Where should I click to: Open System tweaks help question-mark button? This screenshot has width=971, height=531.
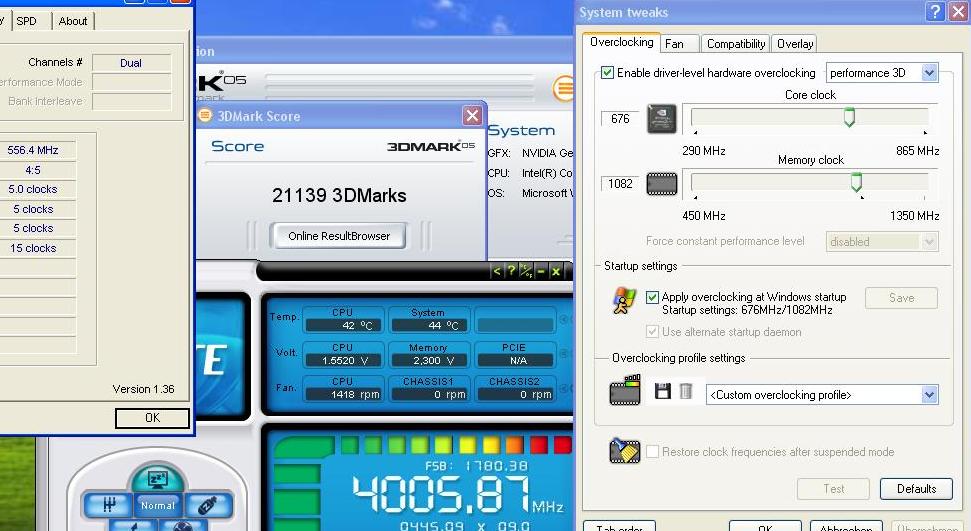(935, 11)
